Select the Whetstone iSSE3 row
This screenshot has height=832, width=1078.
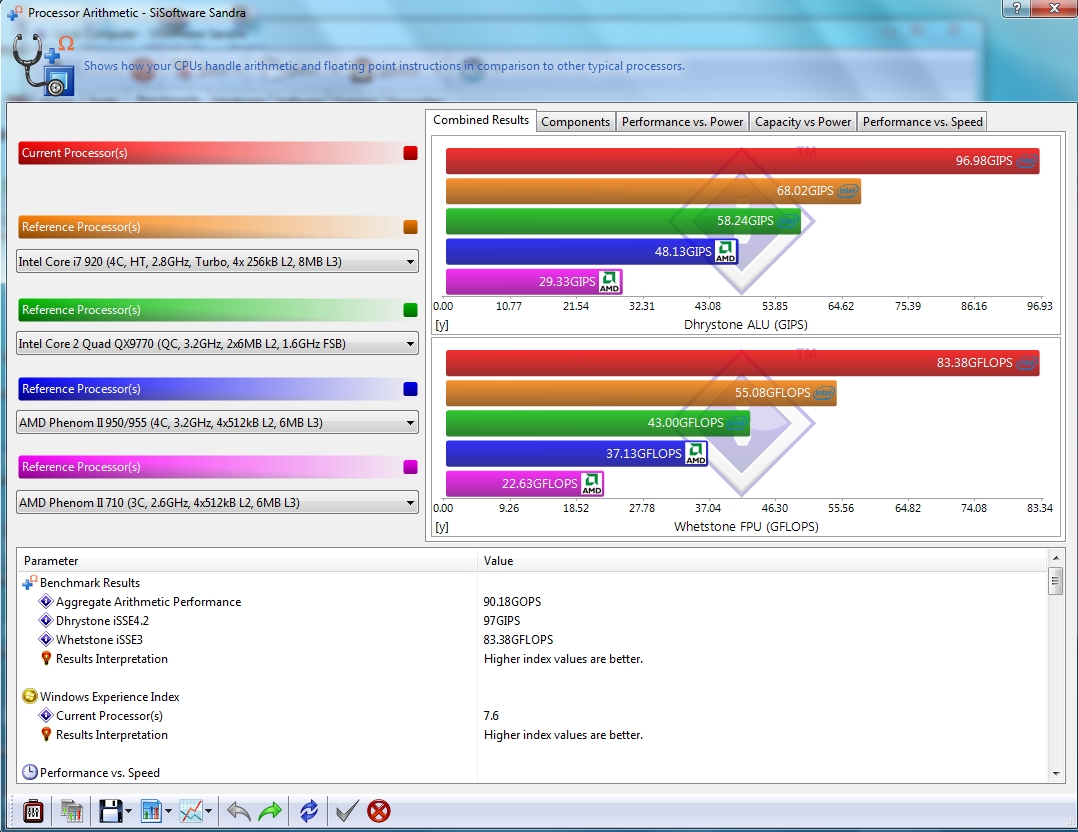(532, 639)
